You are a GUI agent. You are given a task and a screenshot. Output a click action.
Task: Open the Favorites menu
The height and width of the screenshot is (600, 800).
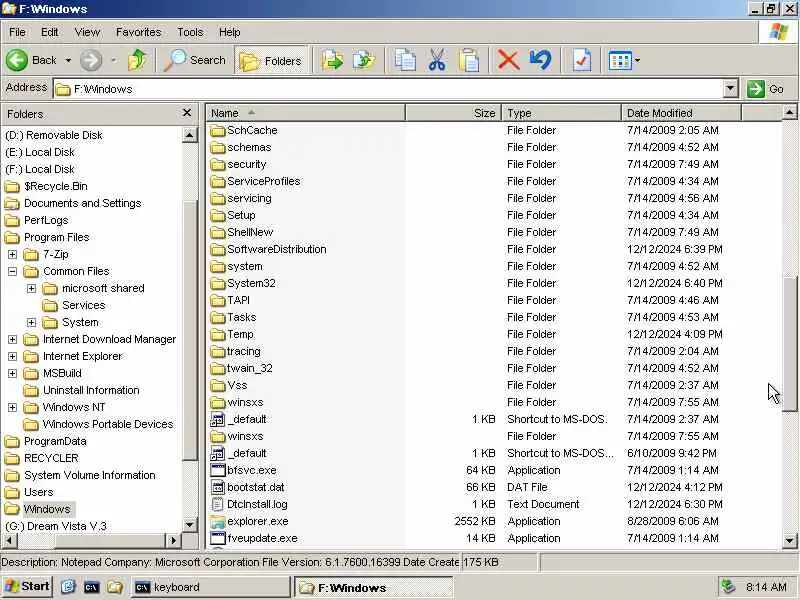pos(138,32)
